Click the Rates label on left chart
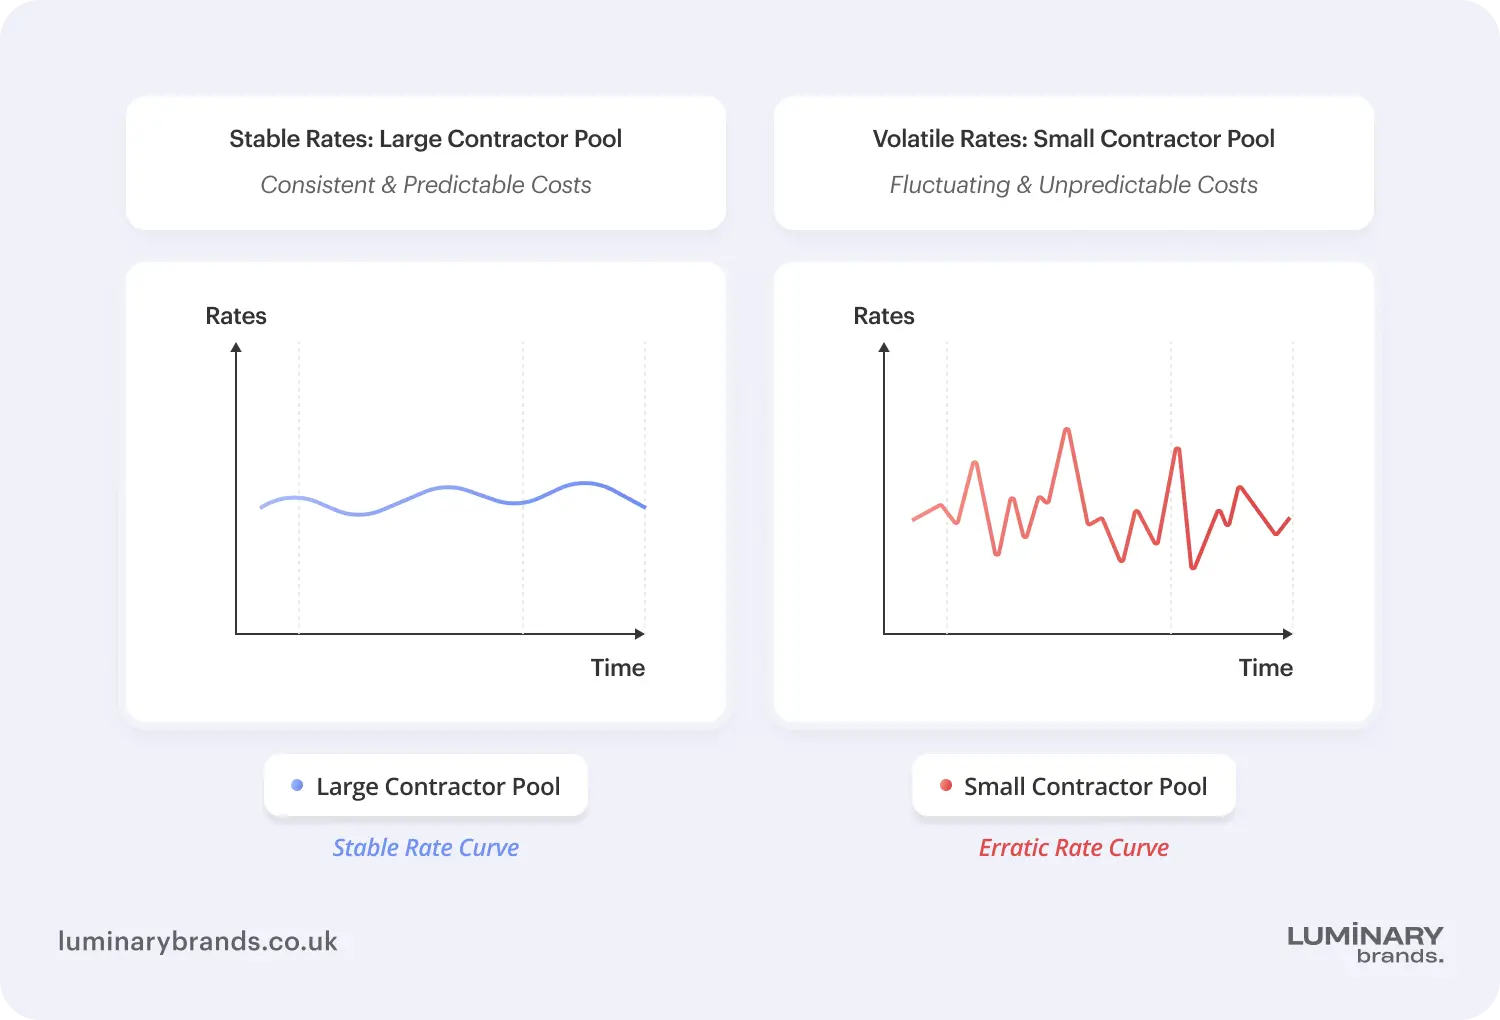This screenshot has height=1020, width=1500. pyautogui.click(x=236, y=316)
